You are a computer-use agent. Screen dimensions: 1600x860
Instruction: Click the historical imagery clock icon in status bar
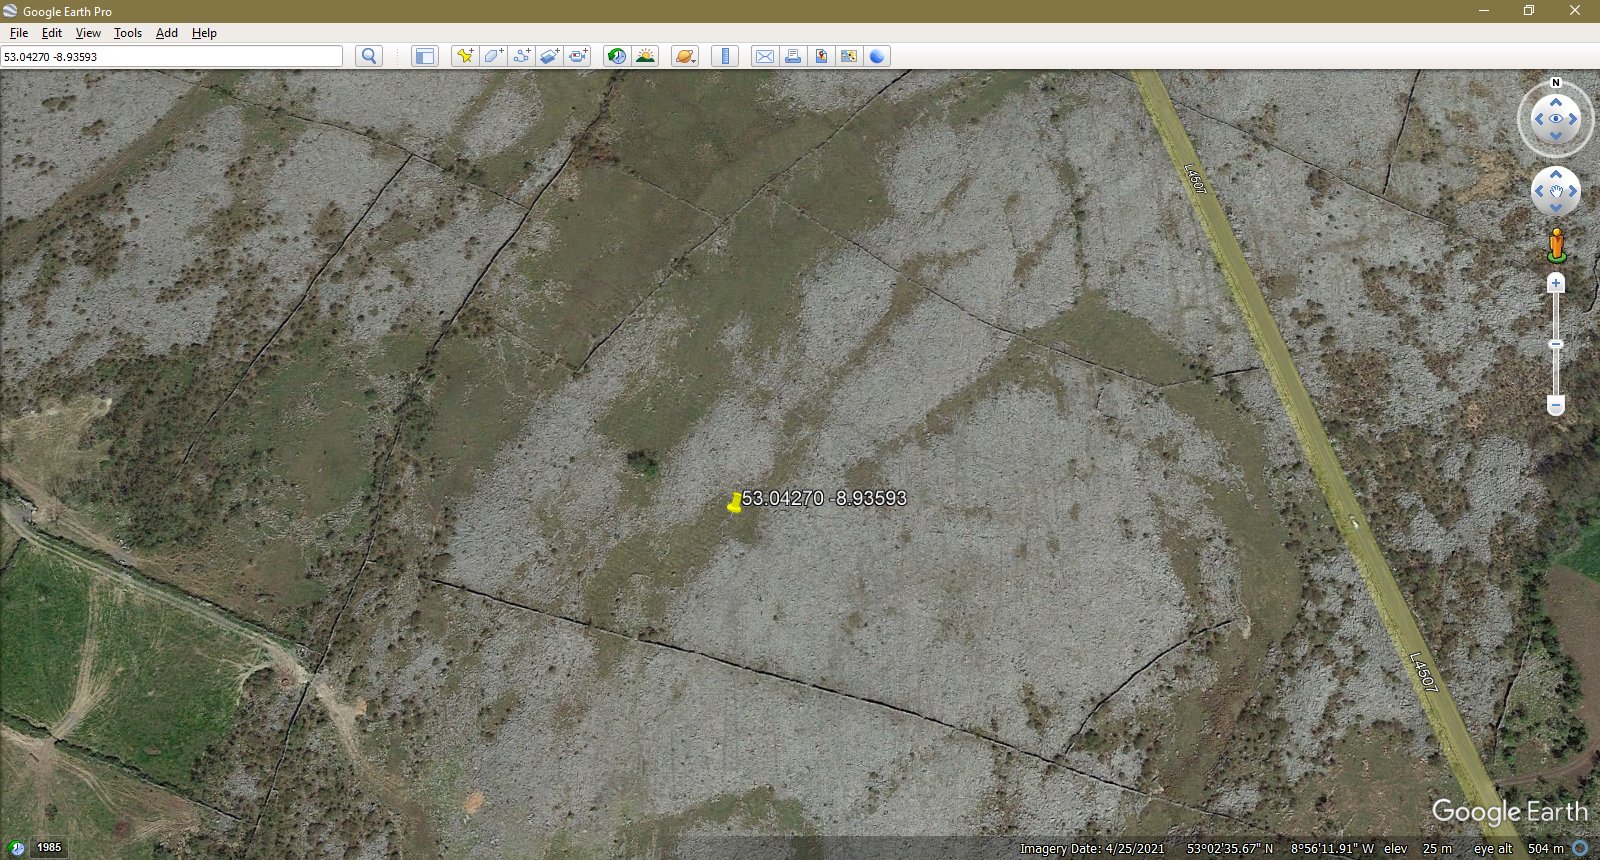17,848
